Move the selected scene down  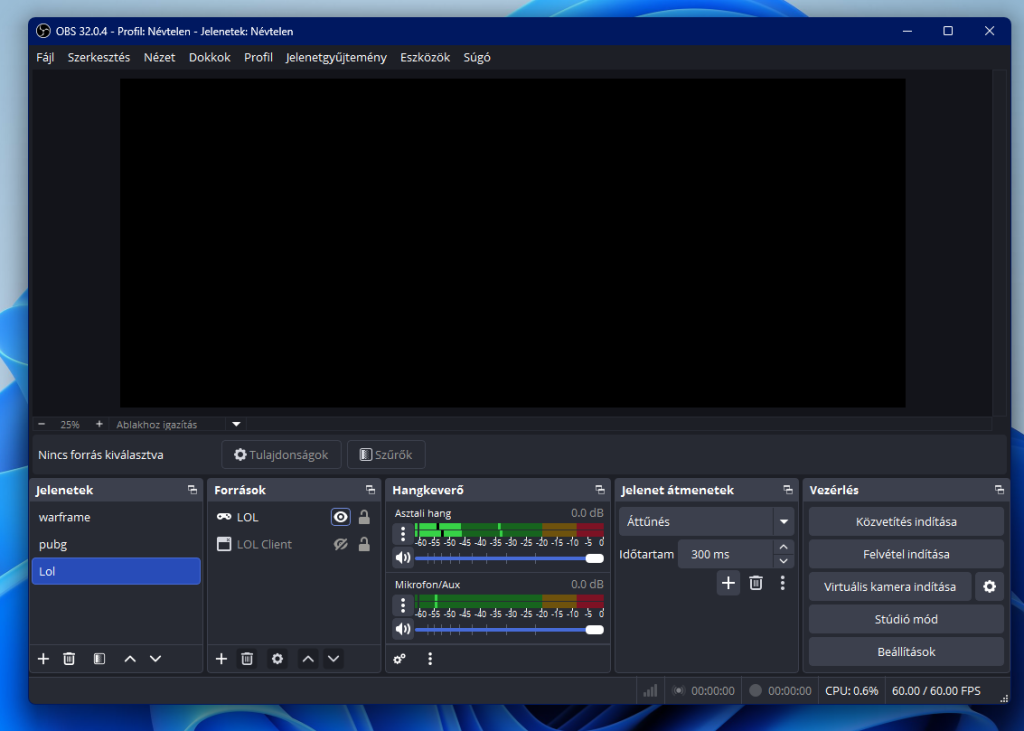[x=155, y=658]
